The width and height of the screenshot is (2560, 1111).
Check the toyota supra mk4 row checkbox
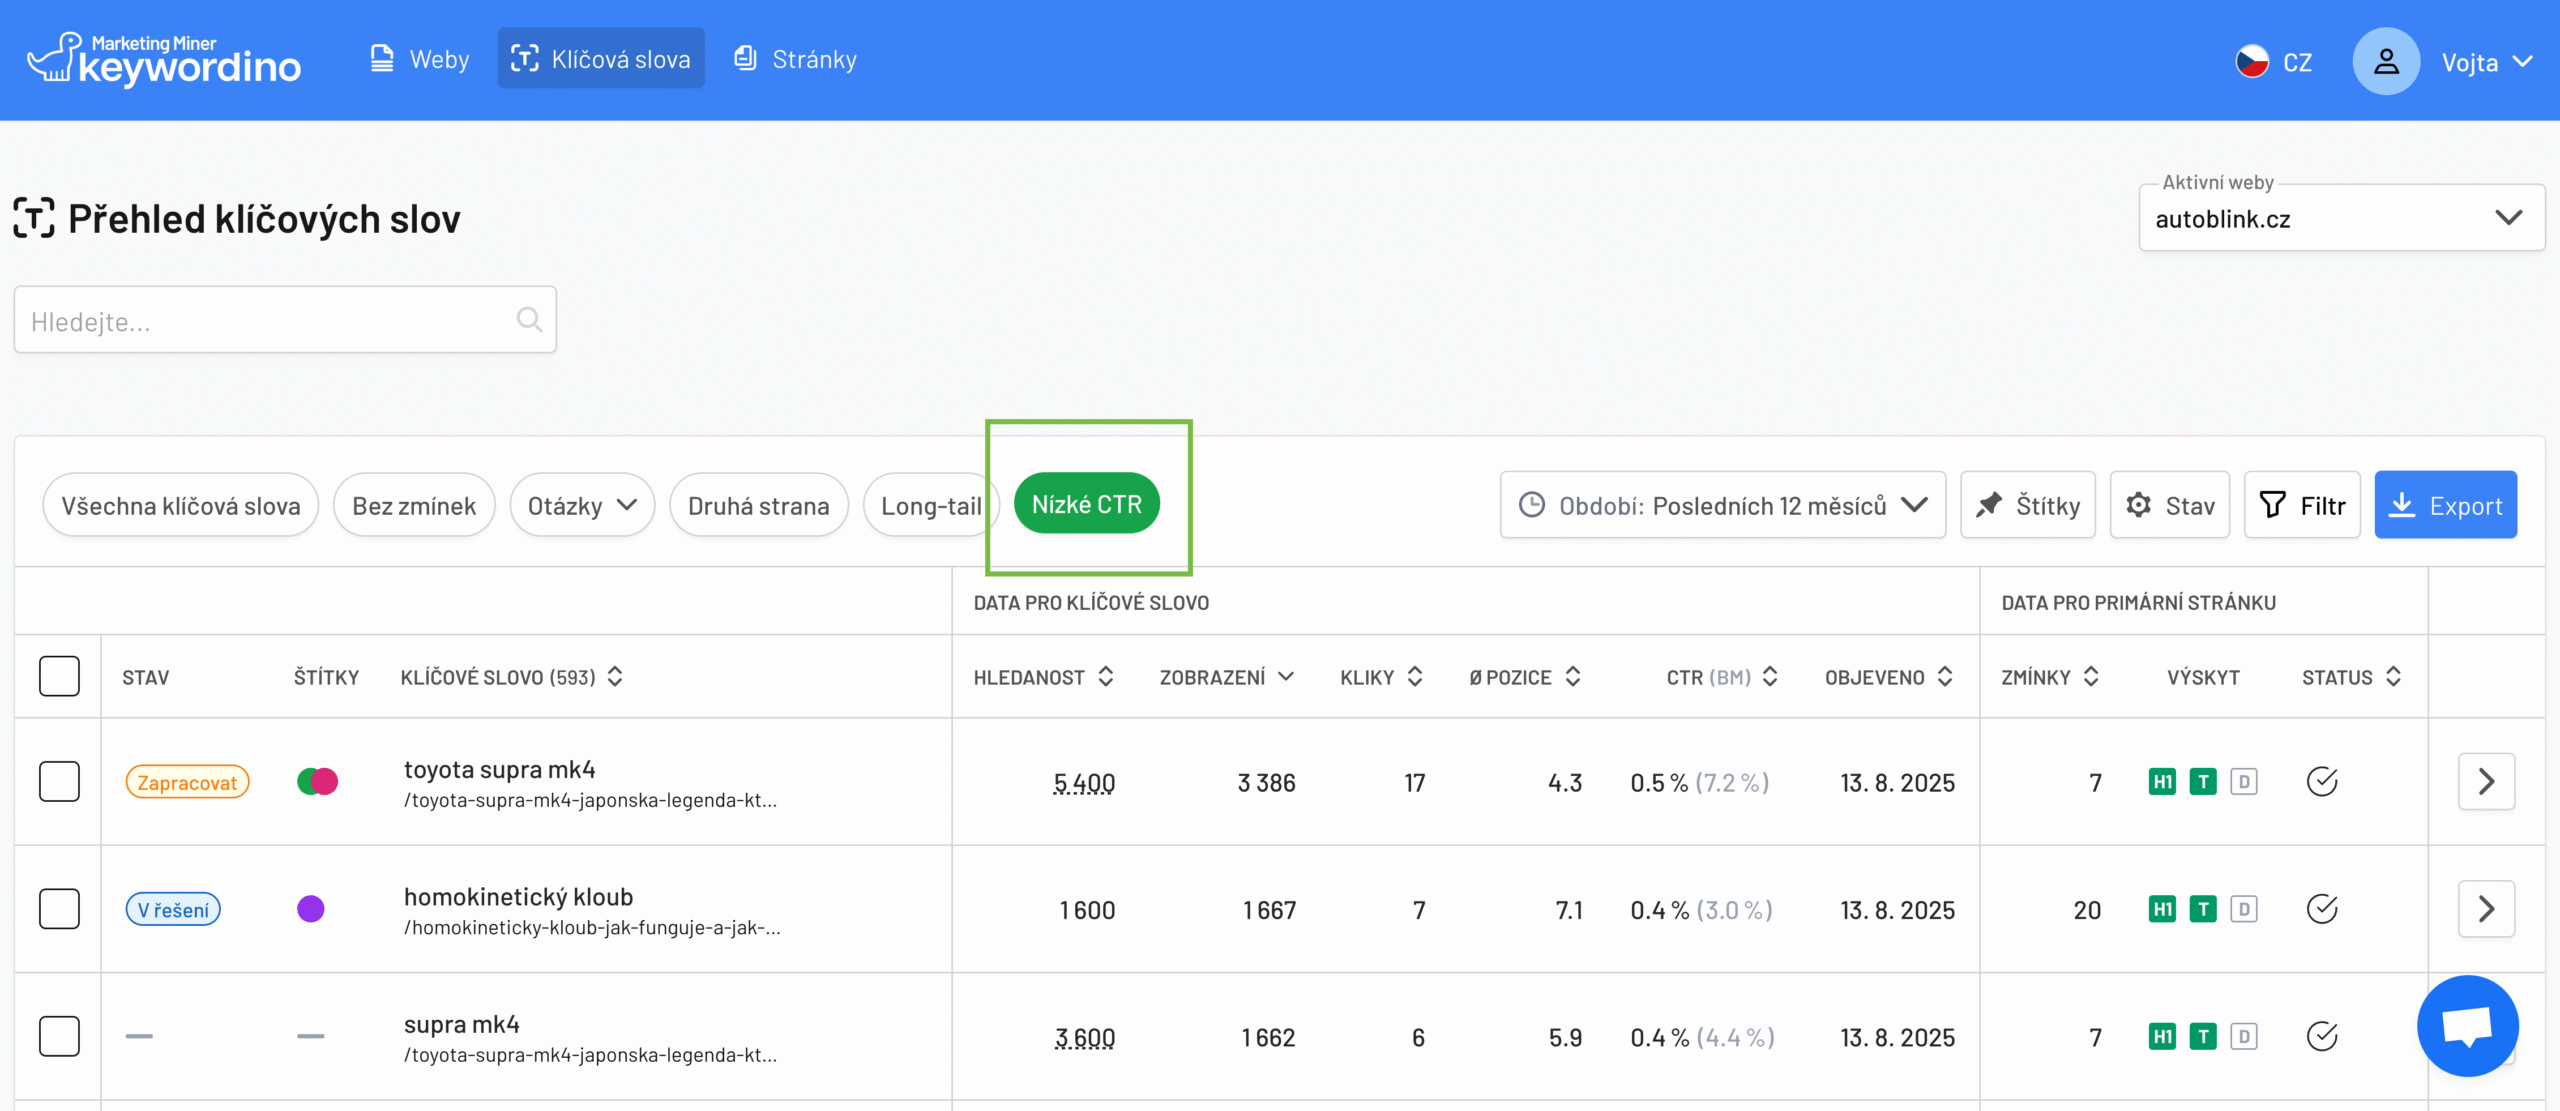[x=59, y=782]
